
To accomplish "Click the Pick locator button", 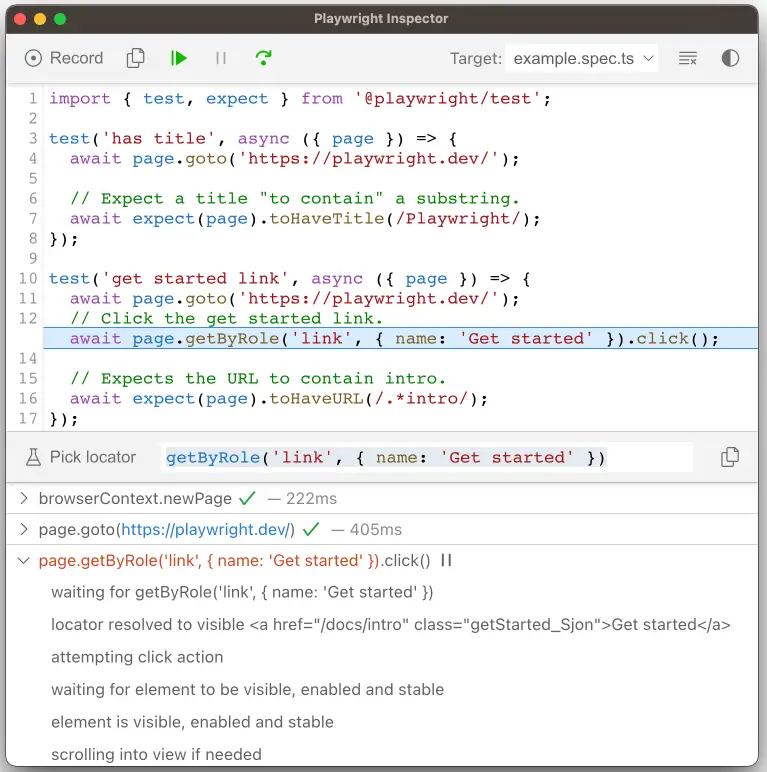I will (x=80, y=457).
